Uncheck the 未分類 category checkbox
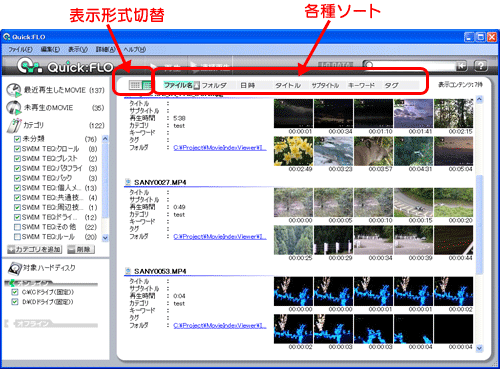Screen dimensions: 500x369 (17, 139)
